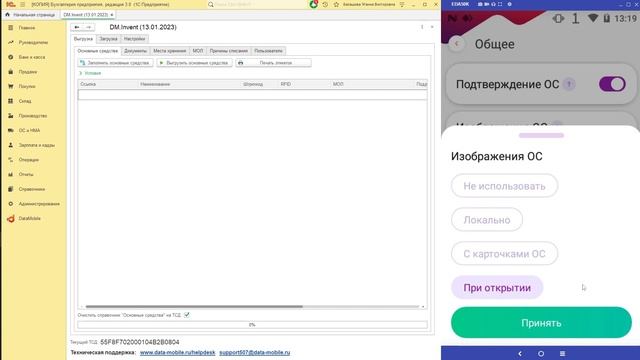The width and height of the screenshot is (640, 360).
Task: Click the Покупки cart icon in the sidebar
Action: click(11, 87)
